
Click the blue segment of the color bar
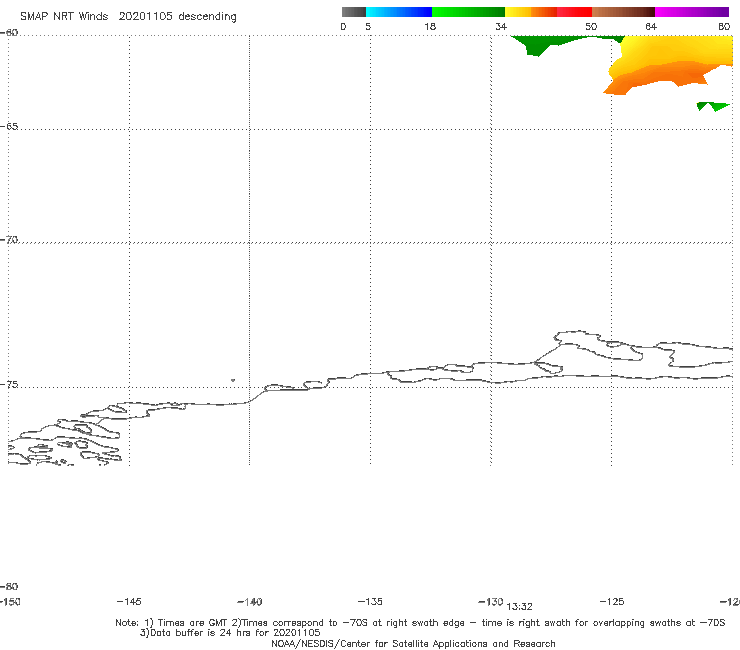pyautogui.click(x=399, y=12)
